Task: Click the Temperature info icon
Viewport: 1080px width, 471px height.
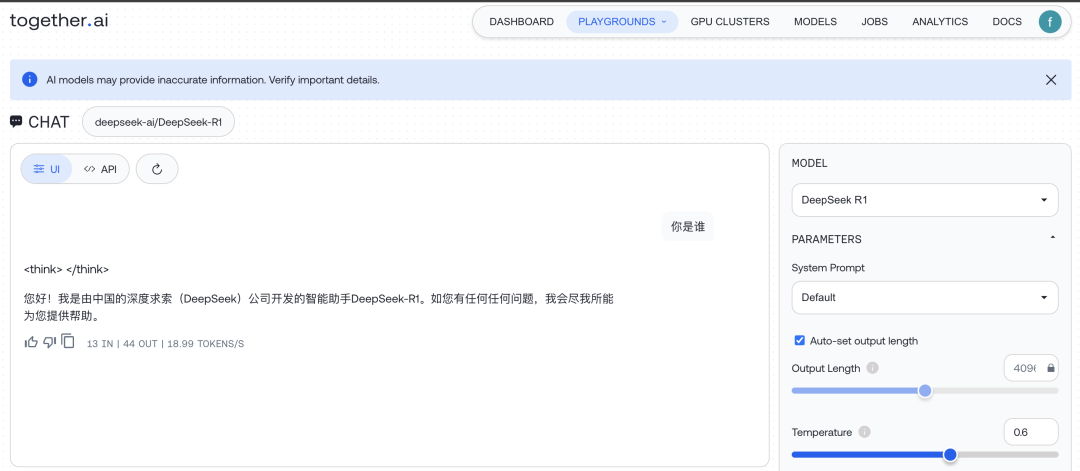Action: pos(864,432)
